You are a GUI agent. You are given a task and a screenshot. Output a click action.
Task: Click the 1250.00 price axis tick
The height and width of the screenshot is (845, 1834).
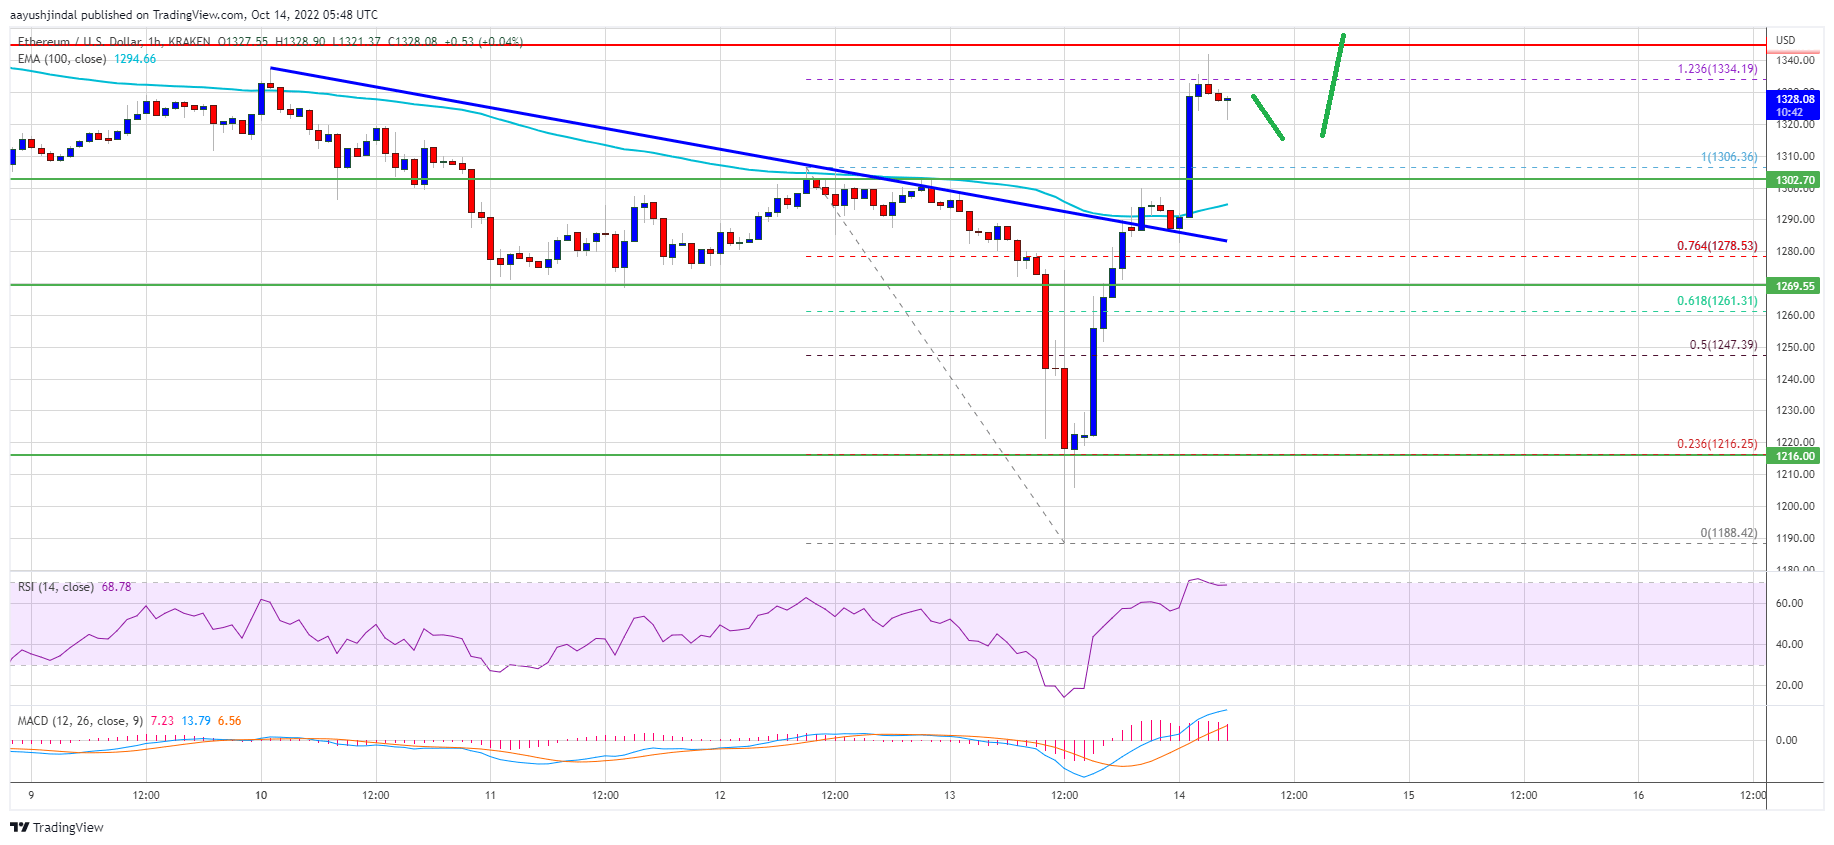point(1795,347)
